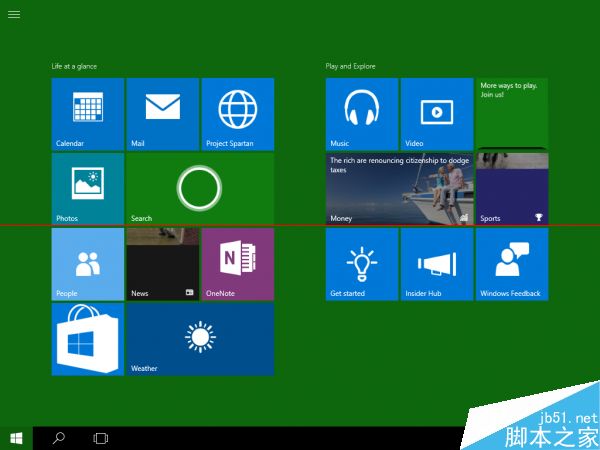
Task: Open Project Spartan browser tile
Action: tap(238, 114)
